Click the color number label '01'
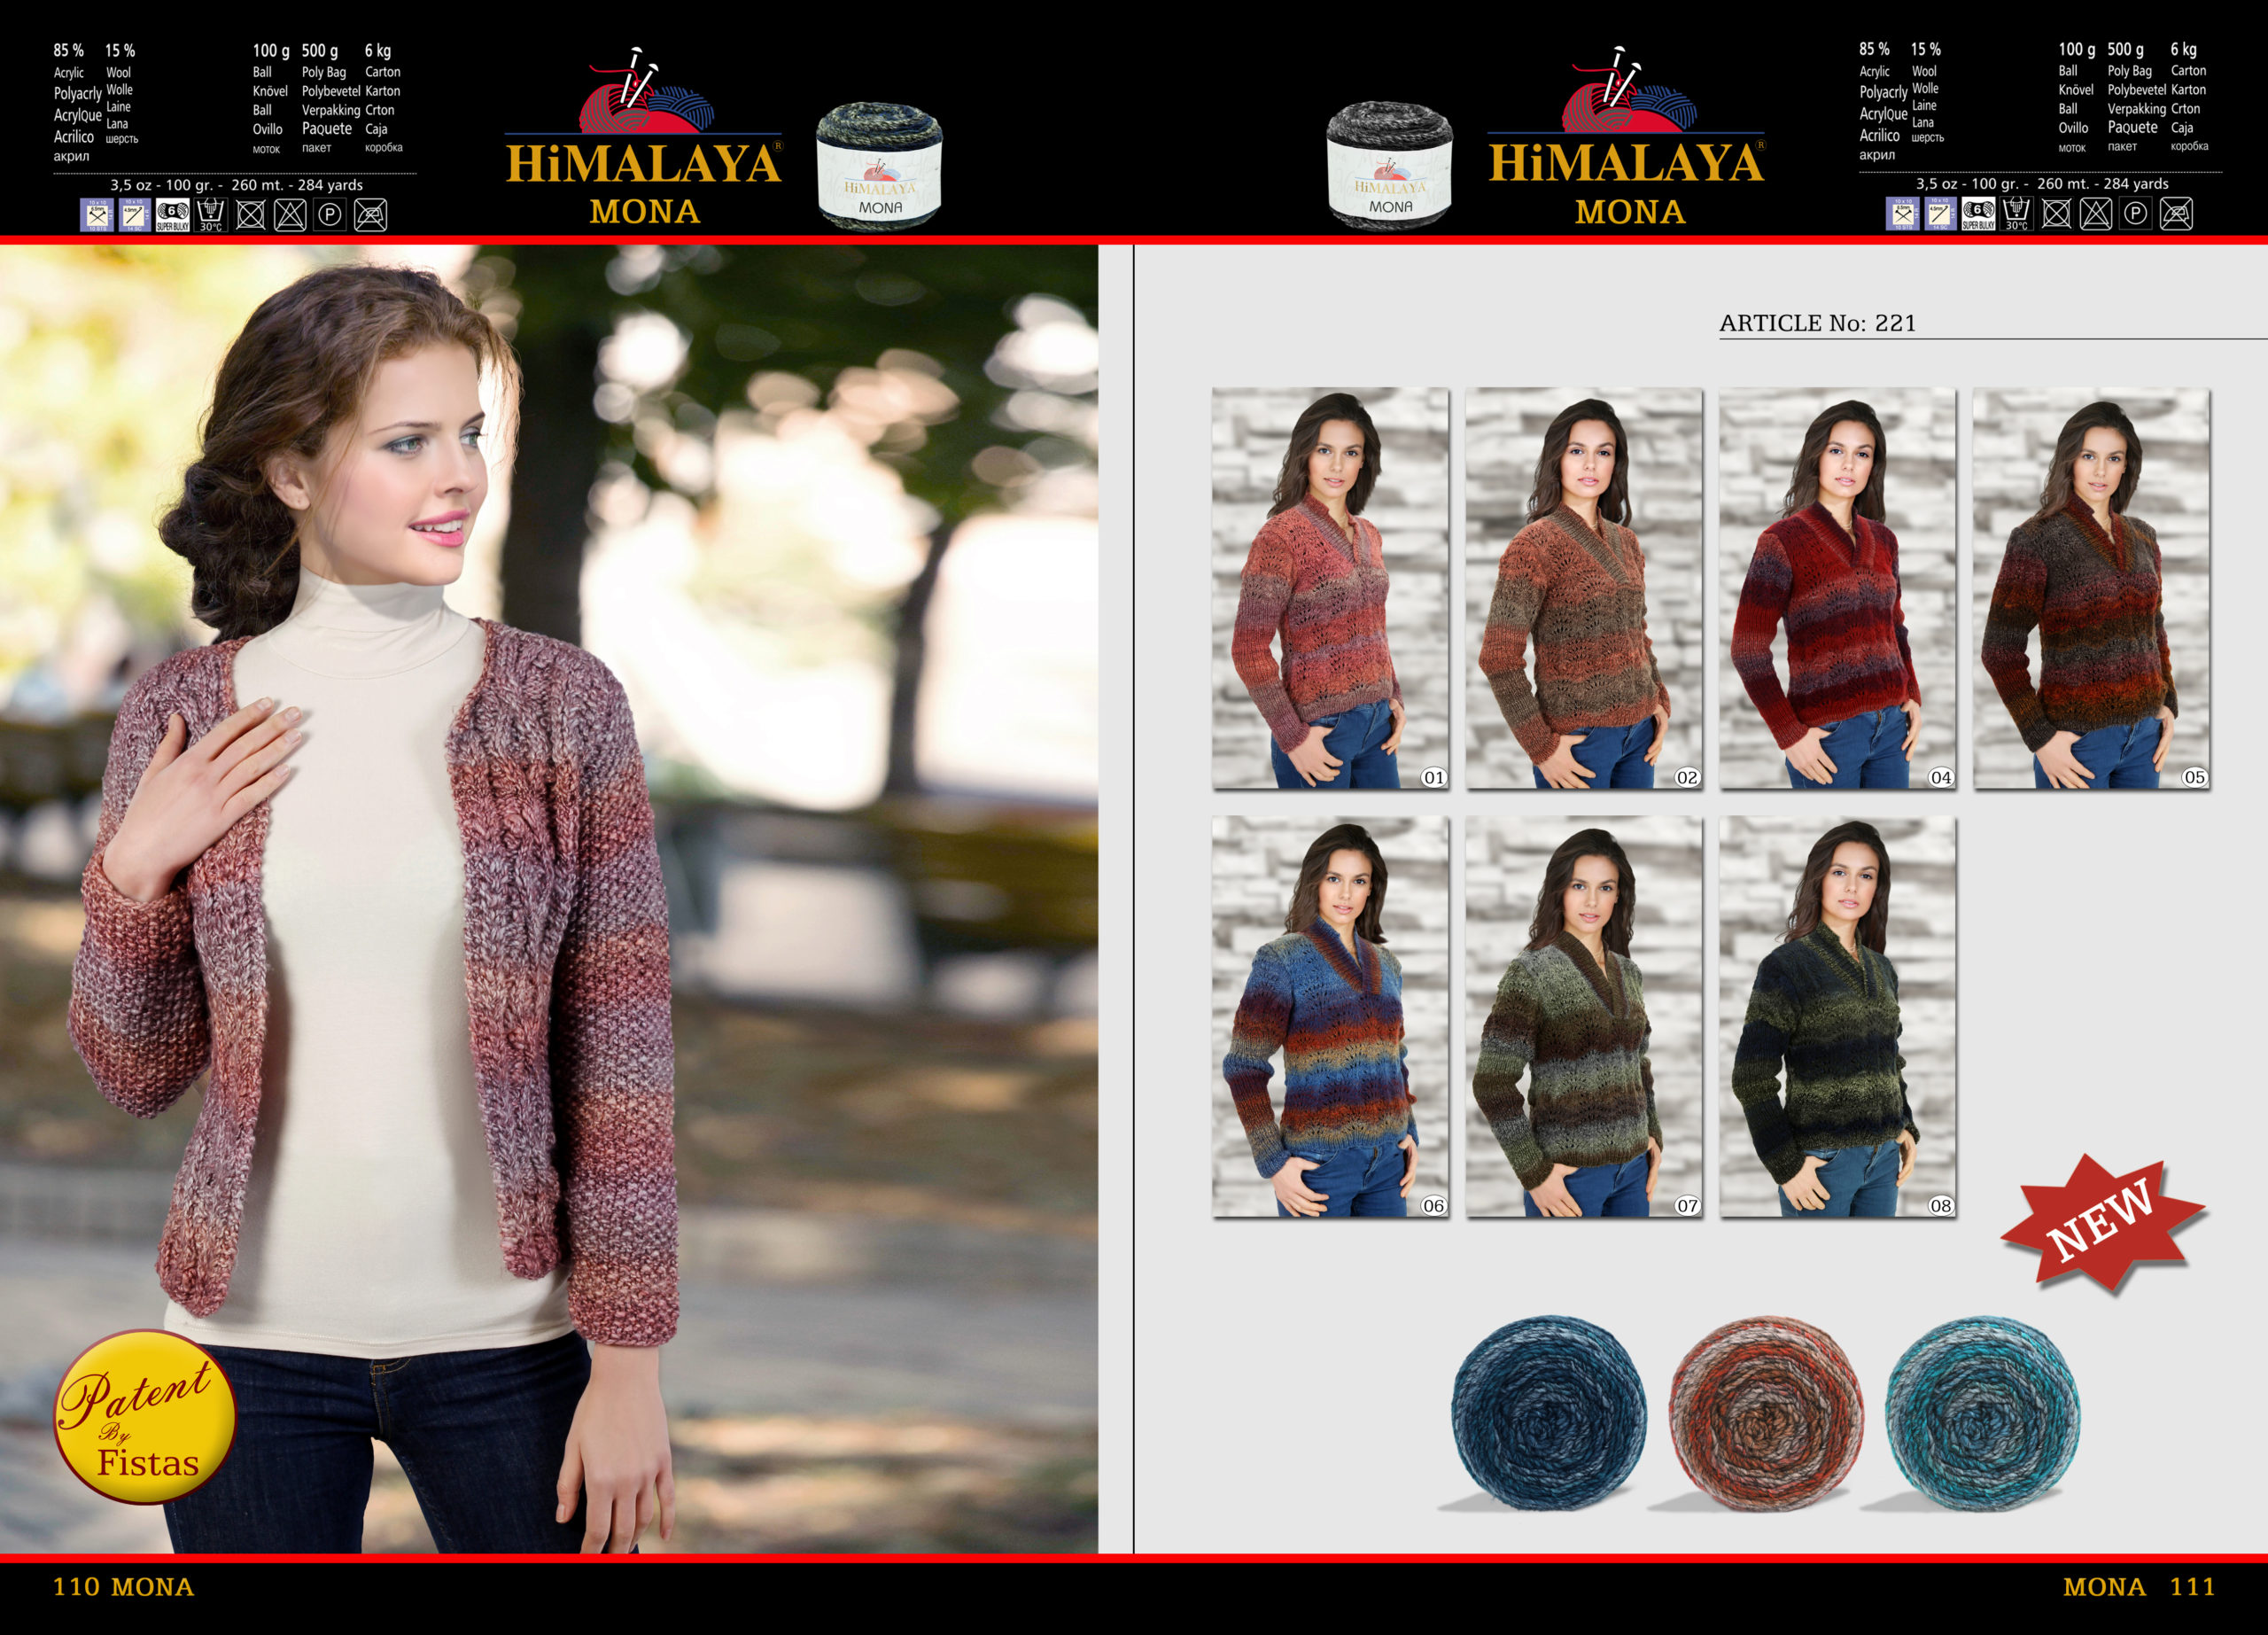Viewport: 2268px width, 1635px height. [x=1434, y=777]
